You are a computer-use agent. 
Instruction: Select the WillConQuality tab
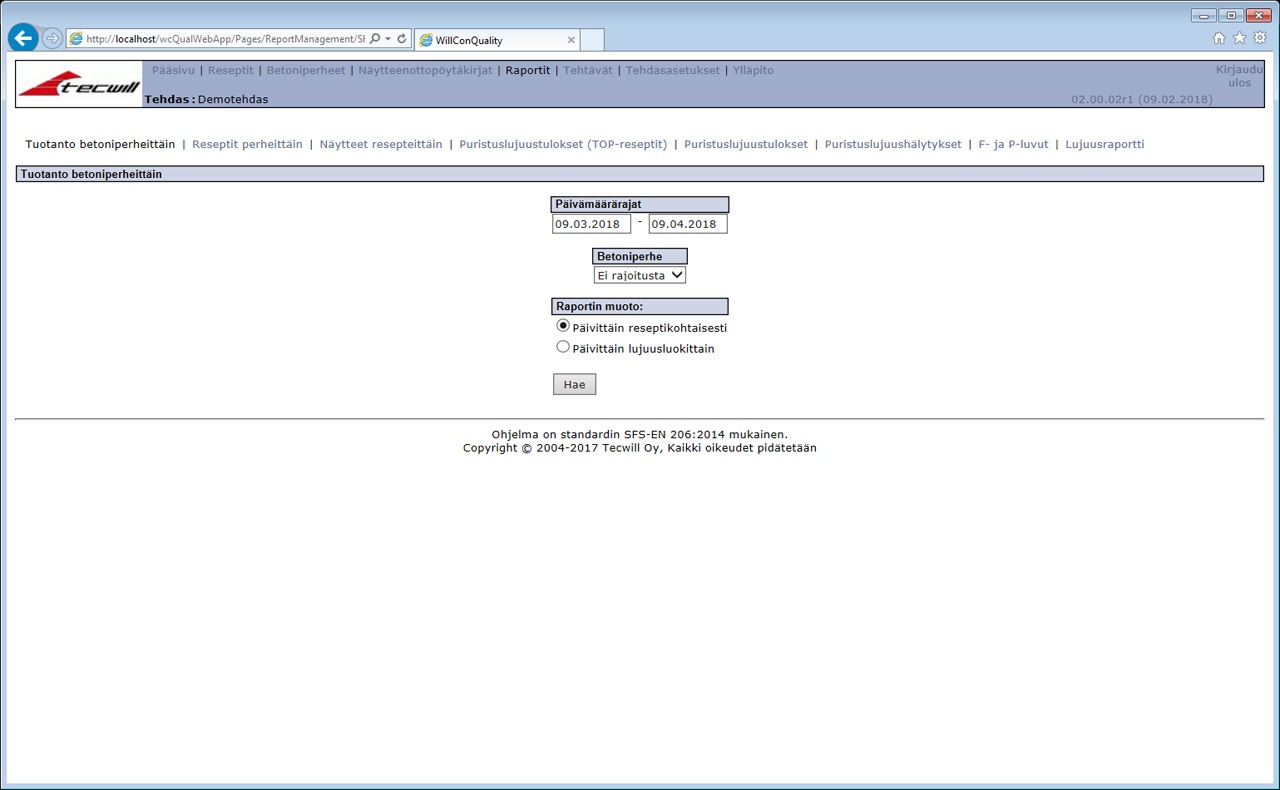coord(496,40)
